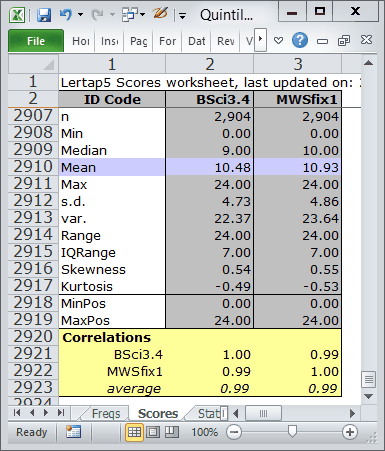
Task: Select column header 3
Action: click(298, 64)
